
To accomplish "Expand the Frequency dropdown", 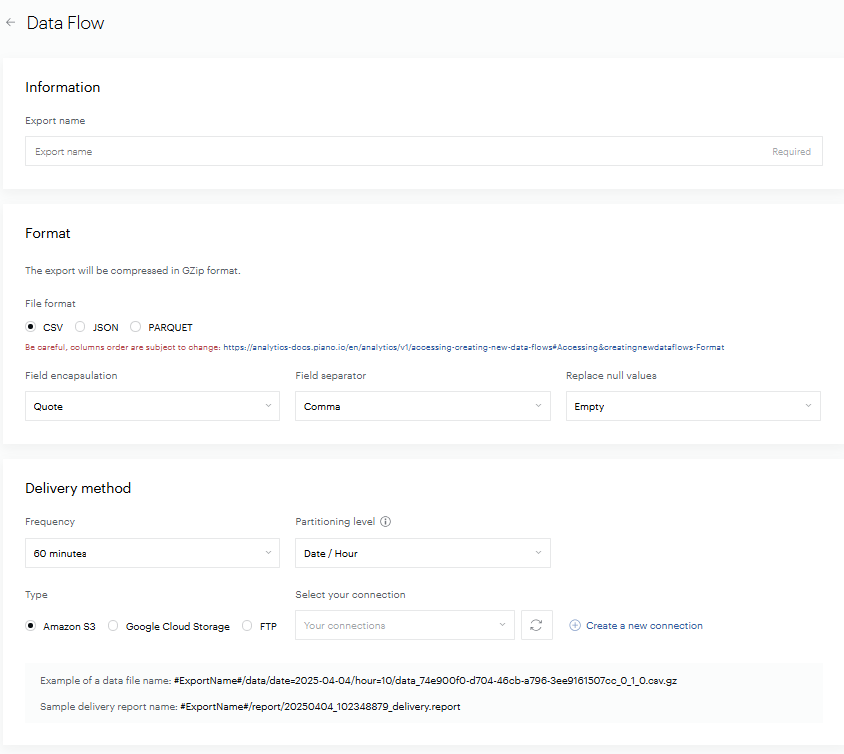I will [152, 553].
